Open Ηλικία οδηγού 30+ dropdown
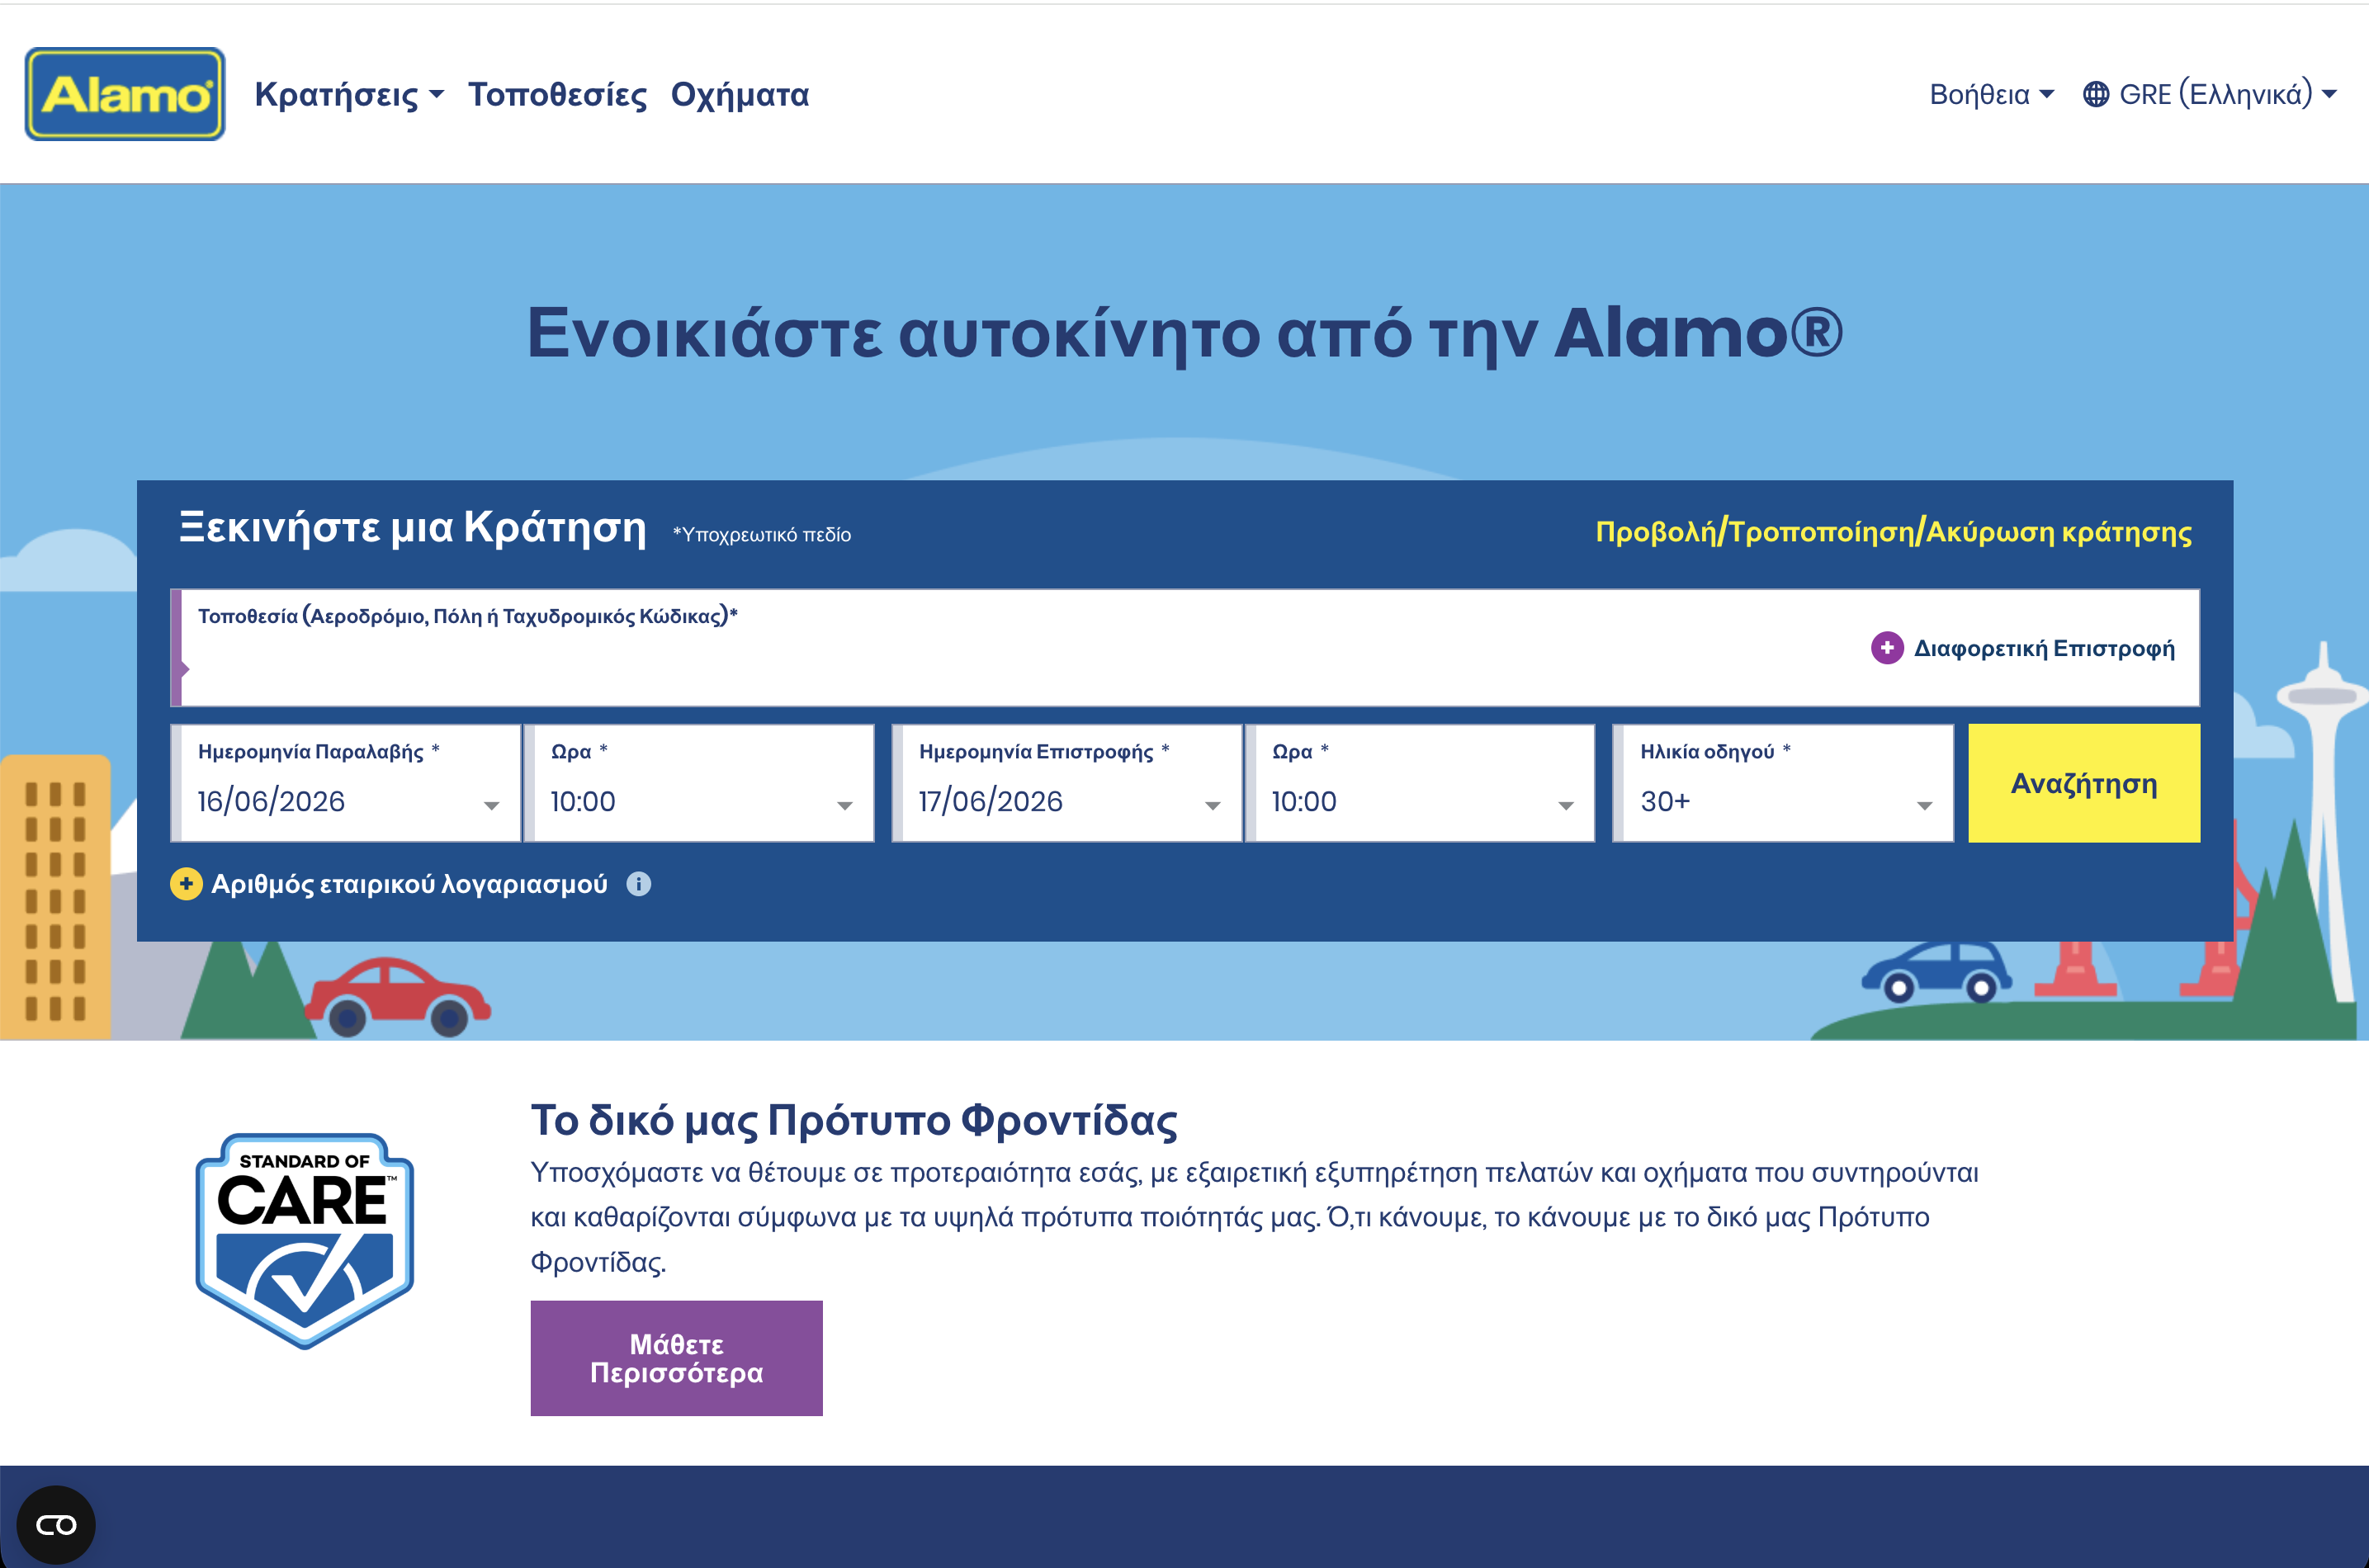2369x1568 pixels. pos(1783,783)
